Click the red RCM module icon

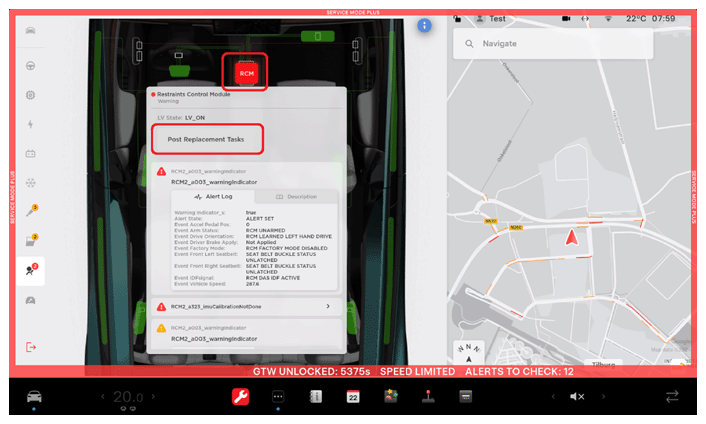tap(246, 72)
